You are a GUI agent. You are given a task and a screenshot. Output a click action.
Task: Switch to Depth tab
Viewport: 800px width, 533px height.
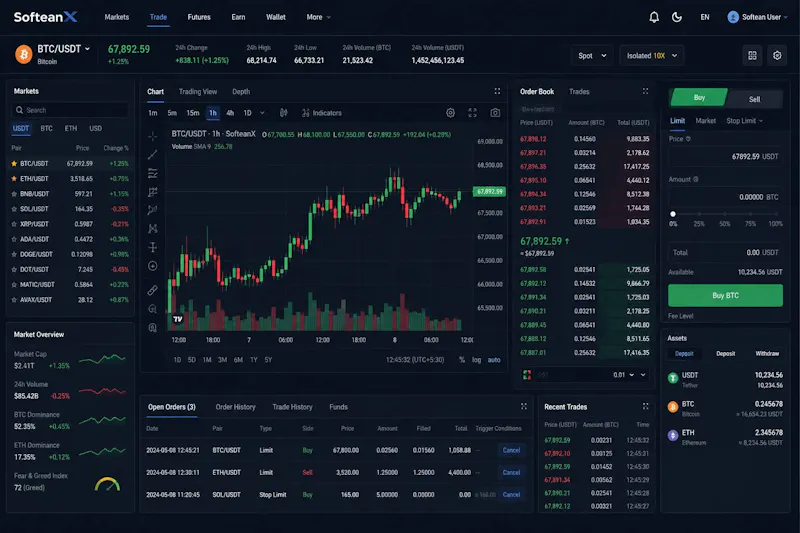point(241,92)
